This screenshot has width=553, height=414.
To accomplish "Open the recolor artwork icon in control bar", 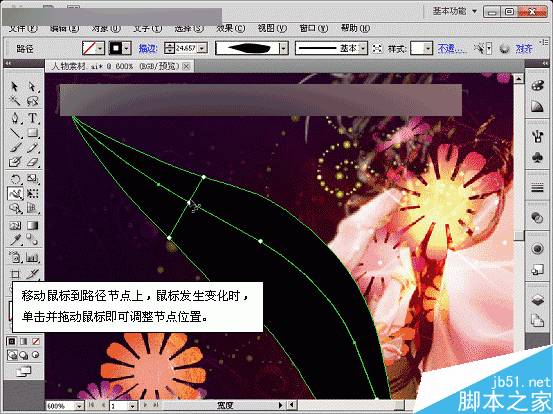I will [504, 48].
